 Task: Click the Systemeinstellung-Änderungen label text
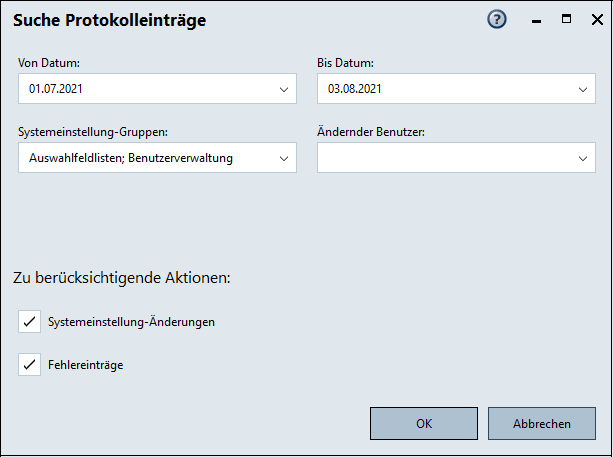point(131,322)
